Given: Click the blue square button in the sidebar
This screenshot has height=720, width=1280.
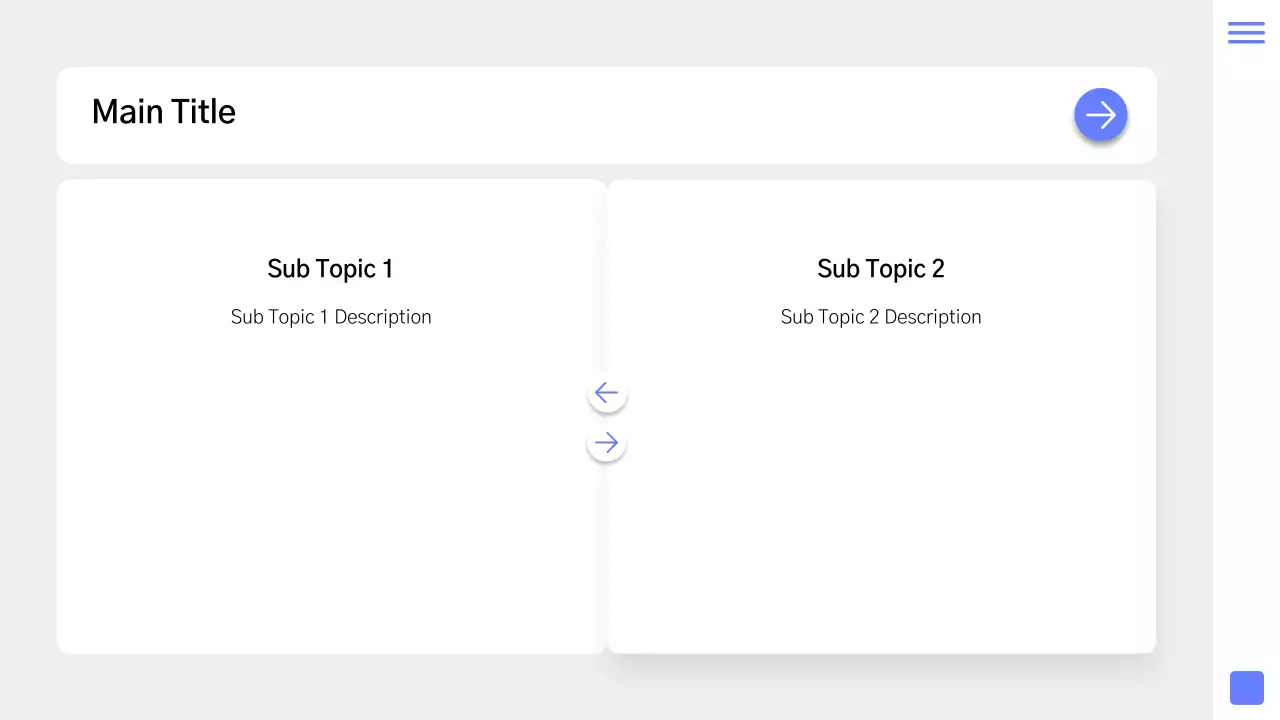Looking at the screenshot, I should coord(1246,688).
